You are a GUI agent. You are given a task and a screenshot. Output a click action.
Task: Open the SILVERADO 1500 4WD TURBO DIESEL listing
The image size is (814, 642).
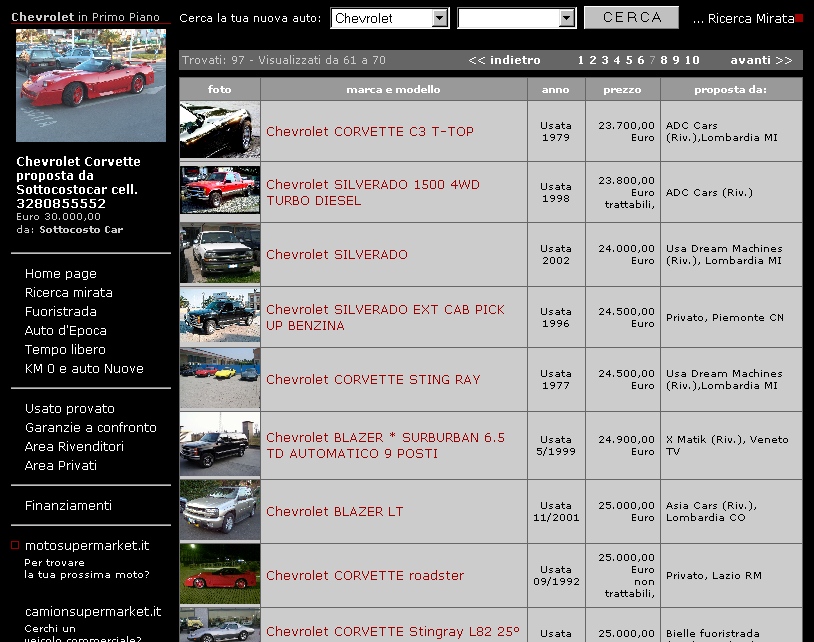click(373, 193)
